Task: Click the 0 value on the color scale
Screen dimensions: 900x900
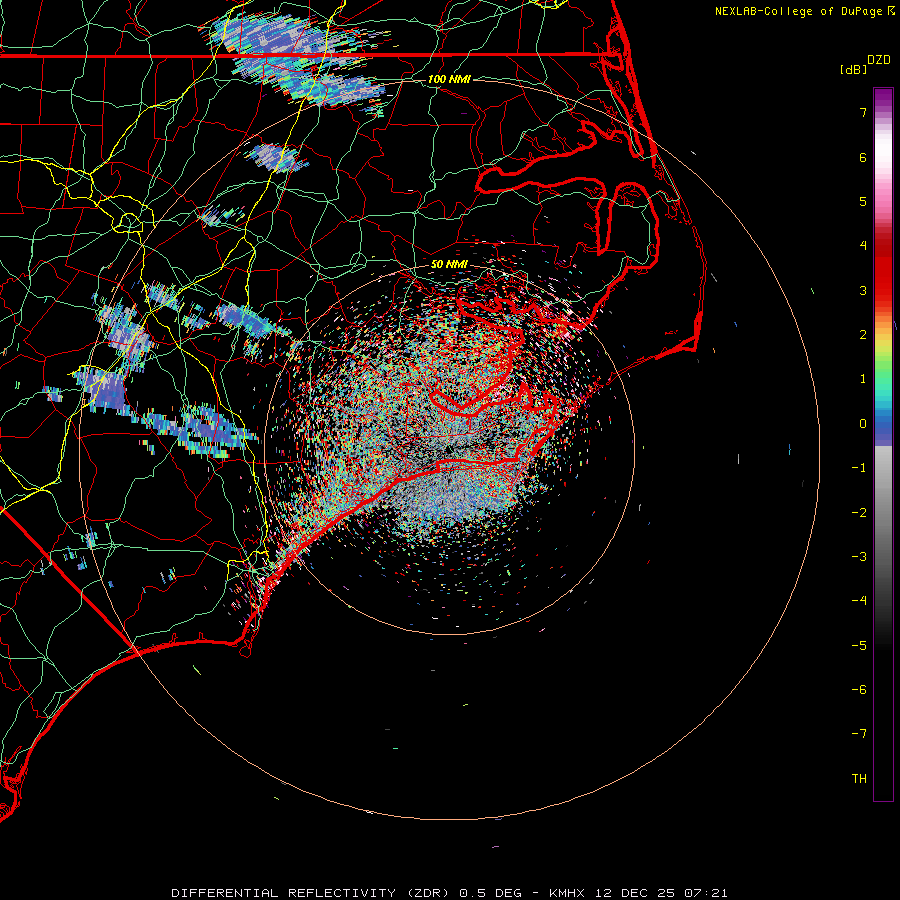Action: point(863,424)
